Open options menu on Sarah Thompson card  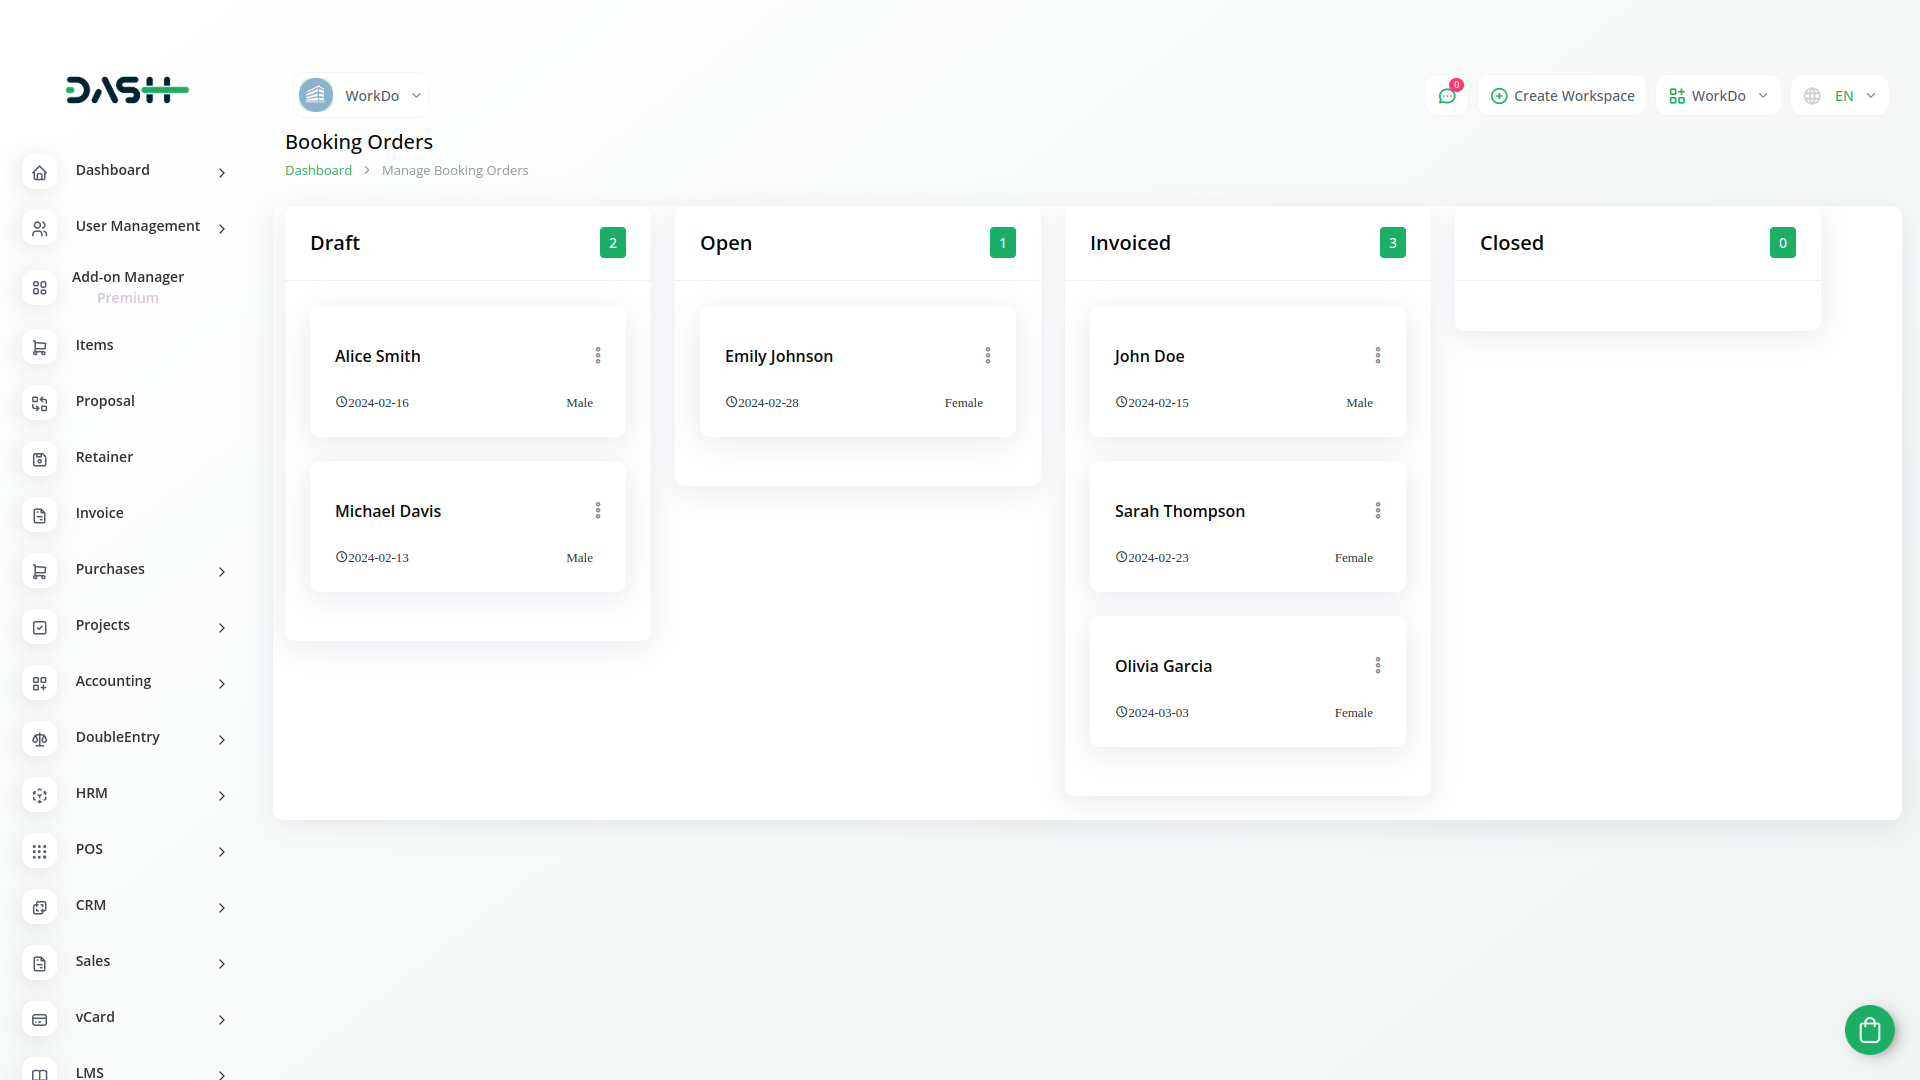(x=1377, y=511)
